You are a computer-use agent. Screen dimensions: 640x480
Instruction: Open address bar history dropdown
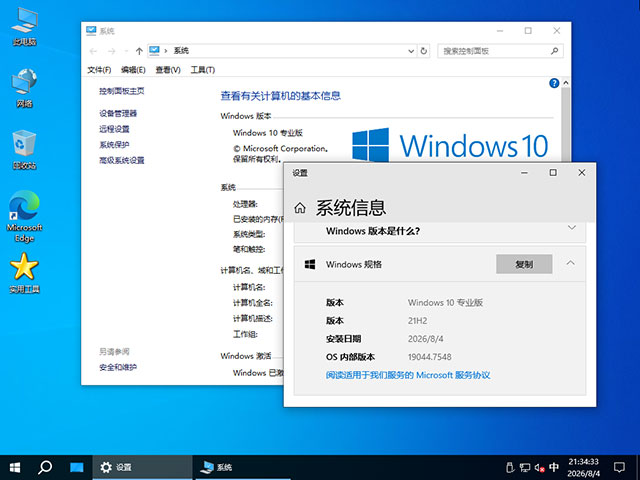coord(411,51)
